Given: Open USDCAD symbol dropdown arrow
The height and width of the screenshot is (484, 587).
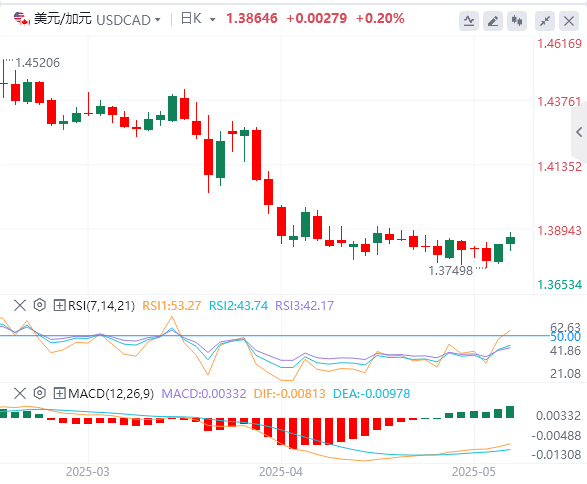Looking at the screenshot, I should pyautogui.click(x=158, y=19).
